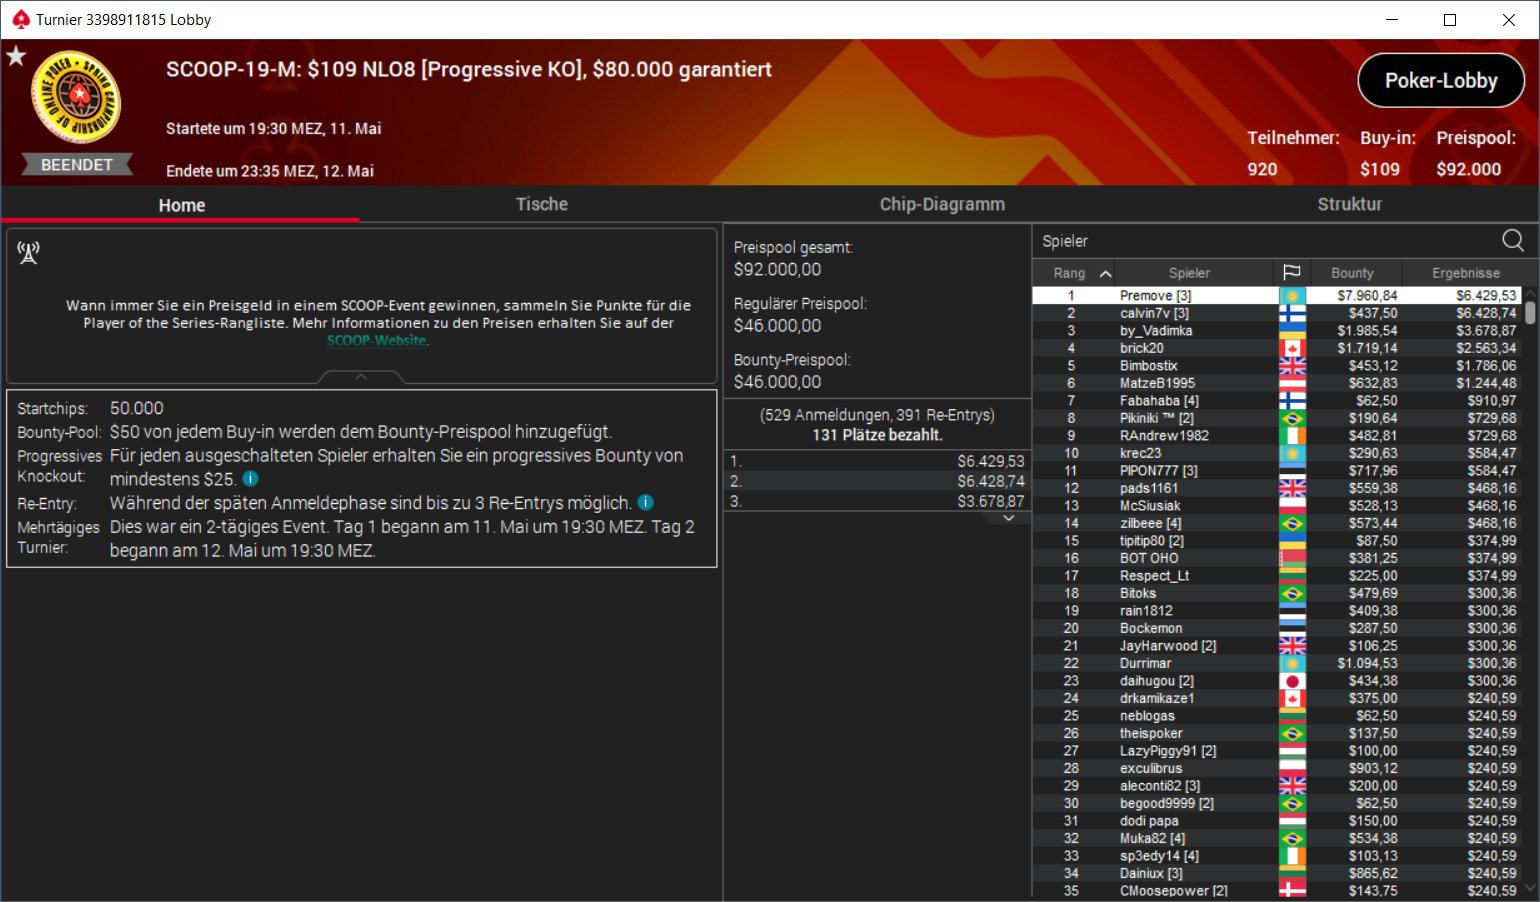Open the player search magnifier

pyautogui.click(x=1513, y=240)
